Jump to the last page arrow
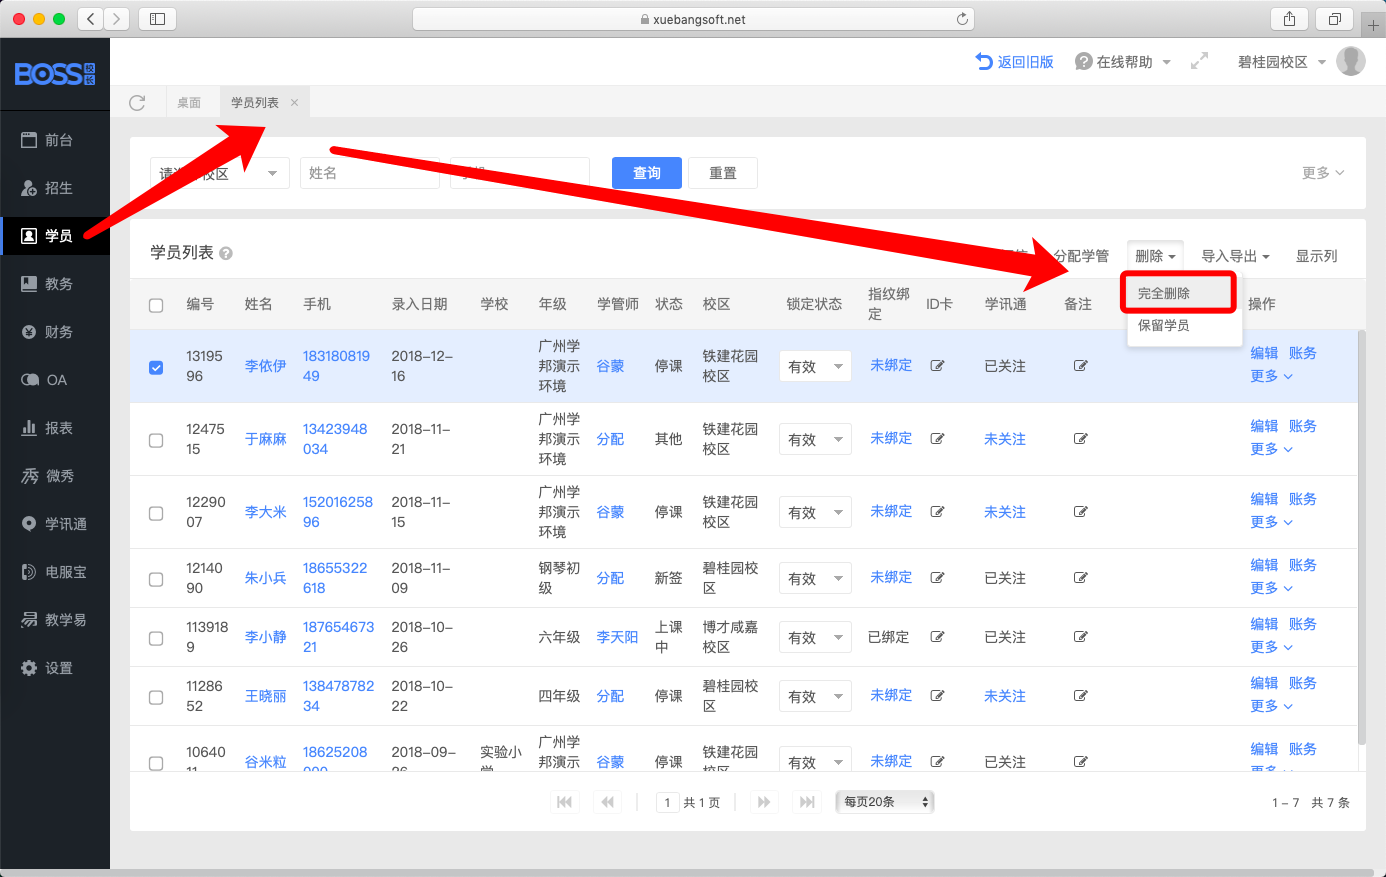The height and width of the screenshot is (877, 1386). pos(806,802)
